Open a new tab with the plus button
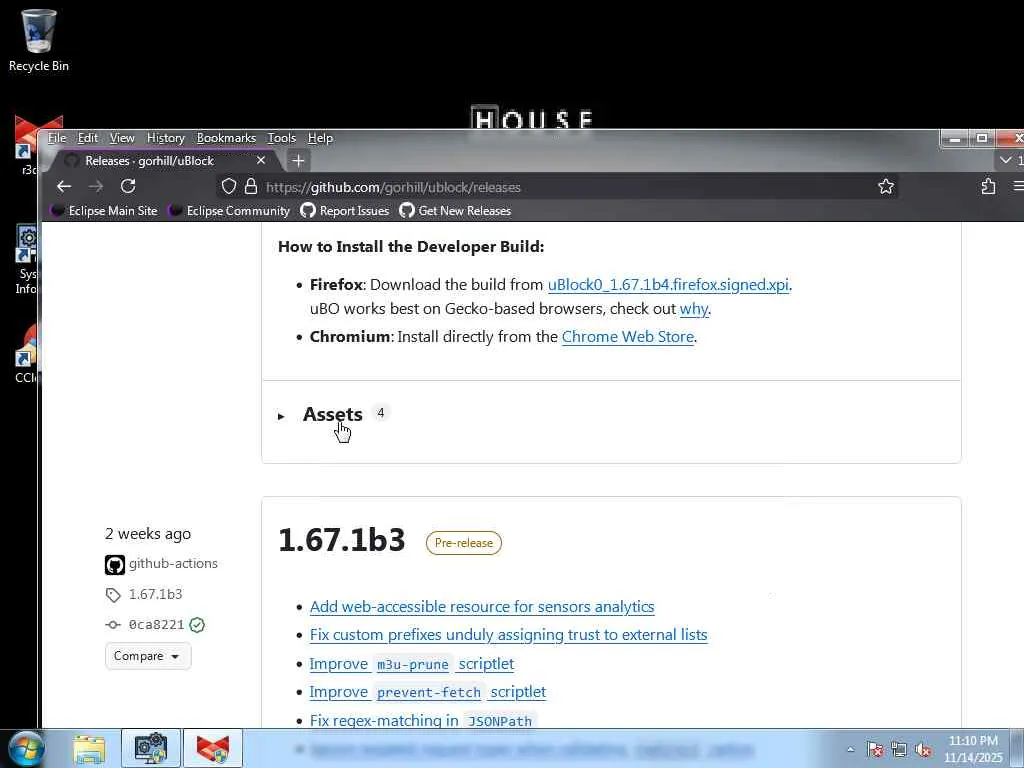Screen dimensions: 1024x768 coord(298,161)
